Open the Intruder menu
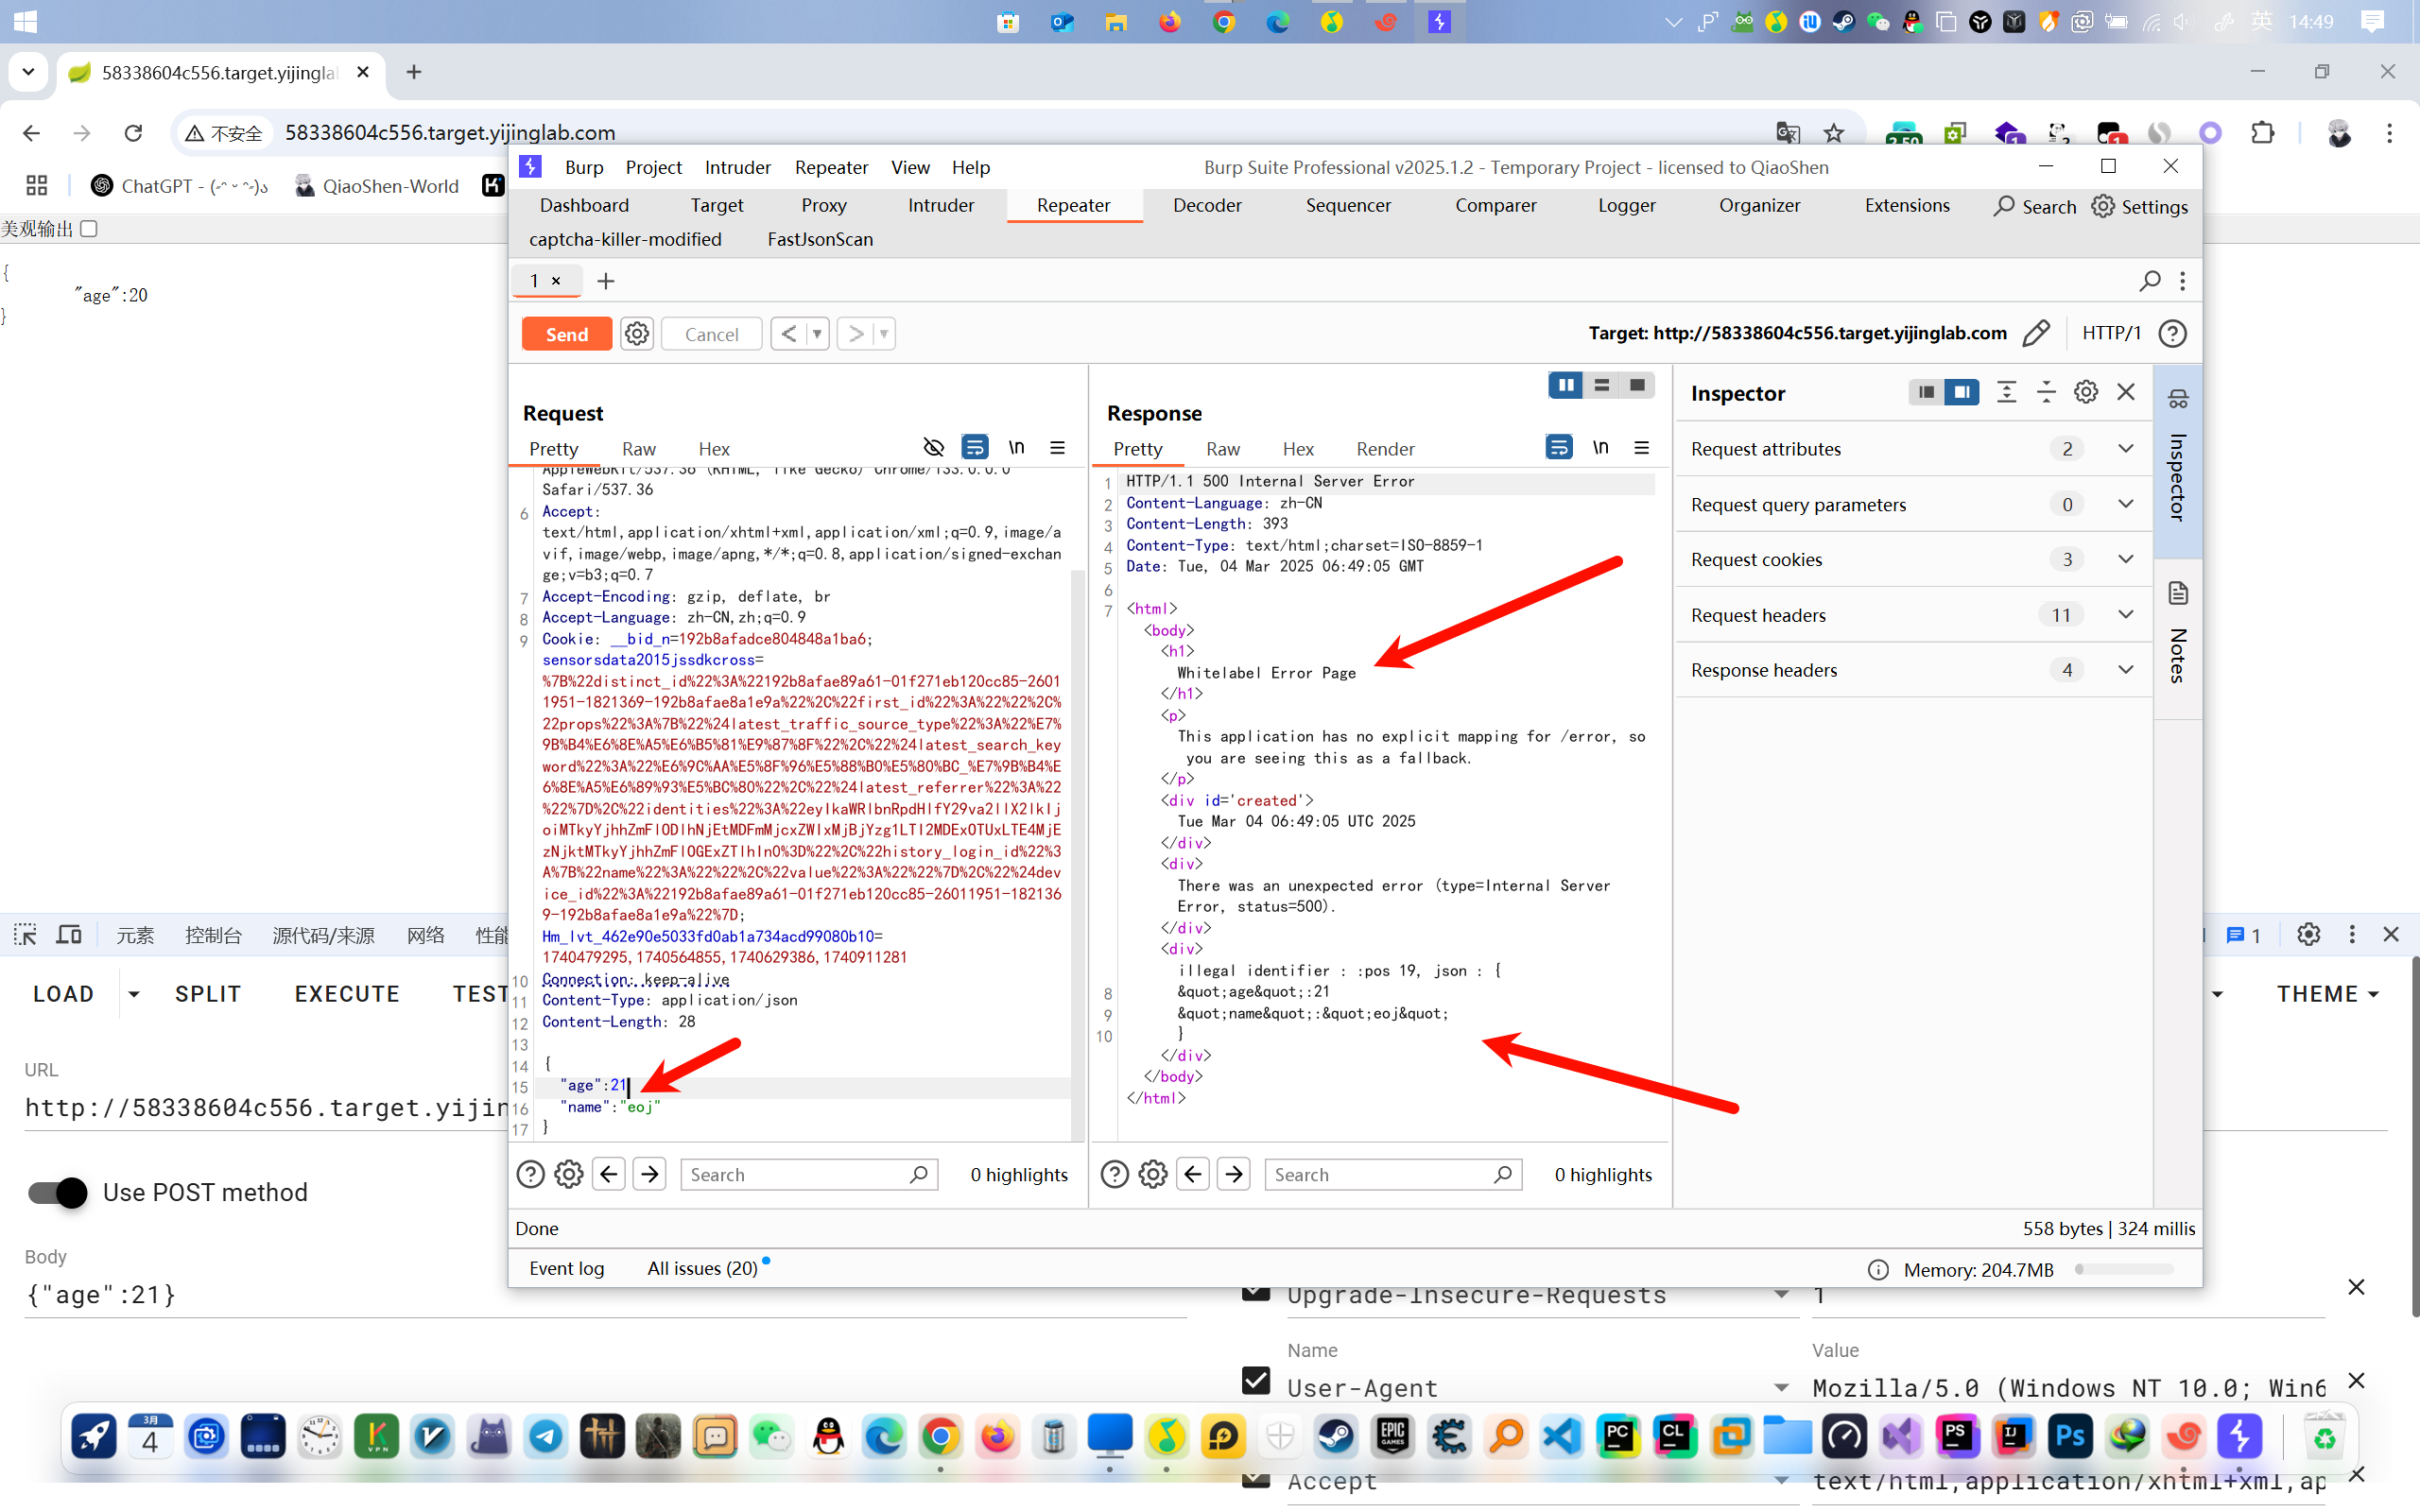 (737, 167)
